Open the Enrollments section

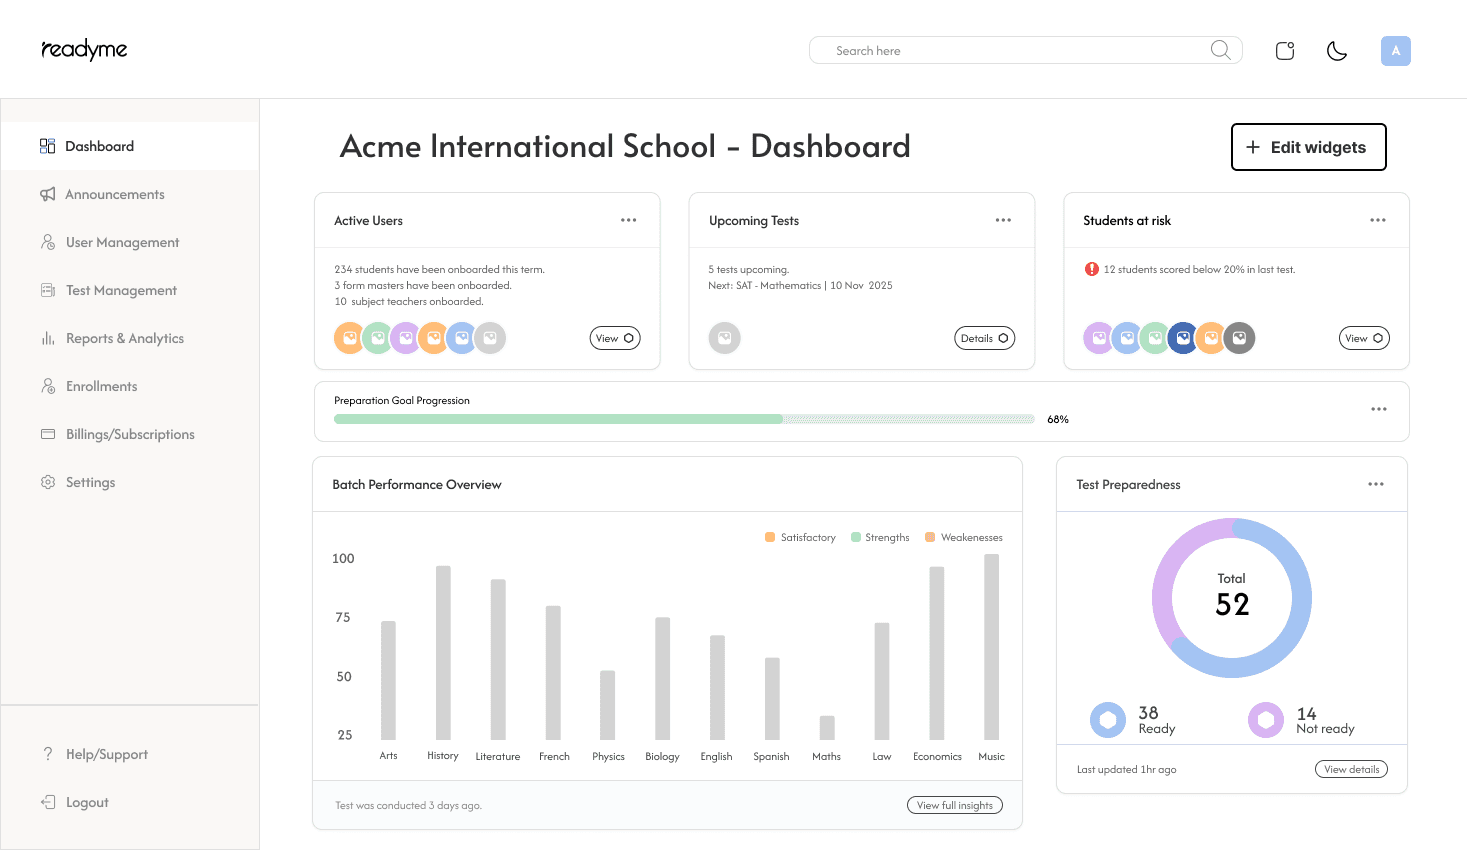point(103,386)
